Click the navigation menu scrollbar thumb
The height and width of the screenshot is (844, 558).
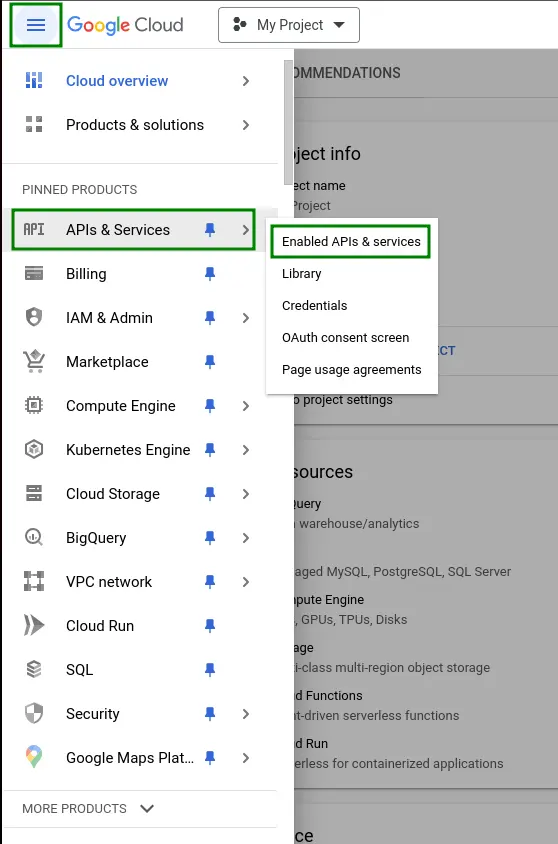[x=288, y=122]
